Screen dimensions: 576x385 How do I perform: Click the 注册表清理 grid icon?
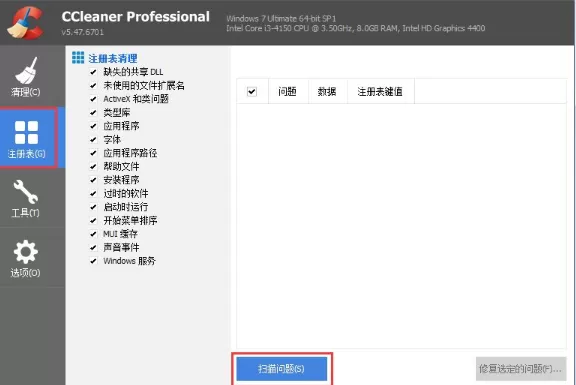[78, 58]
